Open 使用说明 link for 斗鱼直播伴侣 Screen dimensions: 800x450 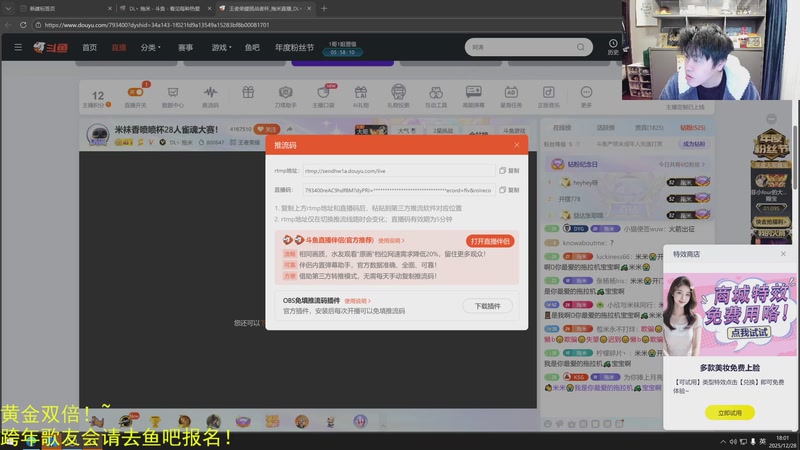point(391,240)
